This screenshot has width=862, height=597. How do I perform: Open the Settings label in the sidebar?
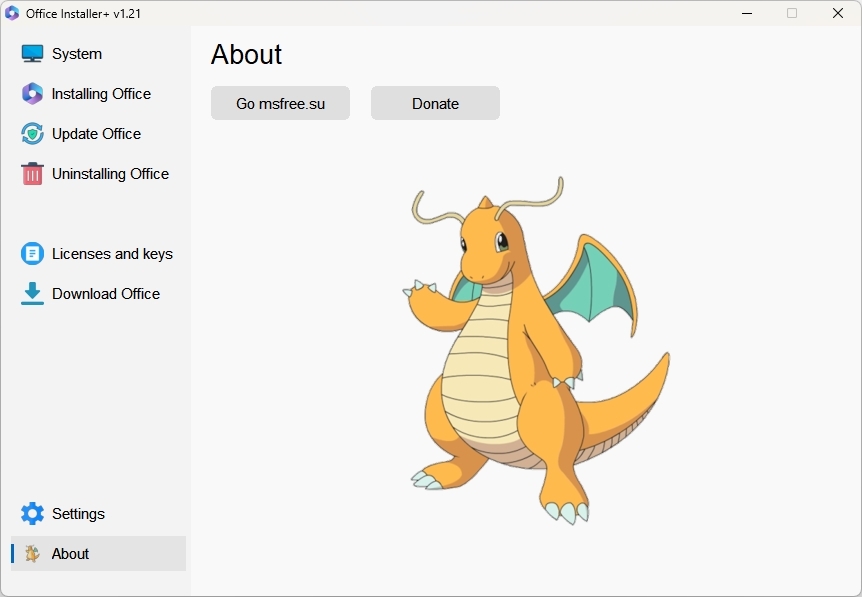tap(78, 513)
